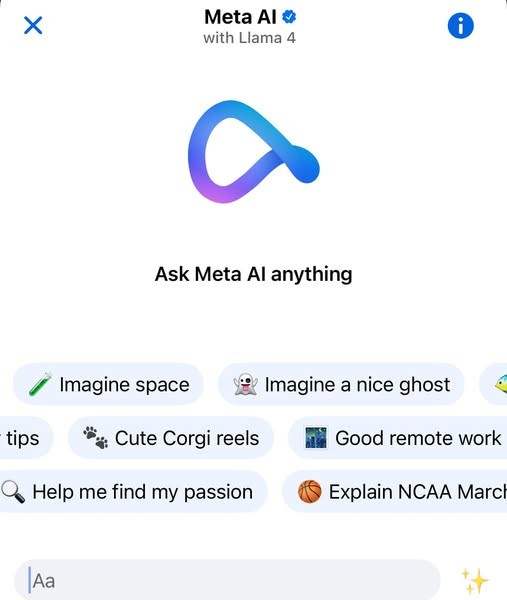Image resolution: width=507 pixels, height=600 pixels.
Task: Tap the test tube emoji on Imagine space
Action: (x=40, y=384)
